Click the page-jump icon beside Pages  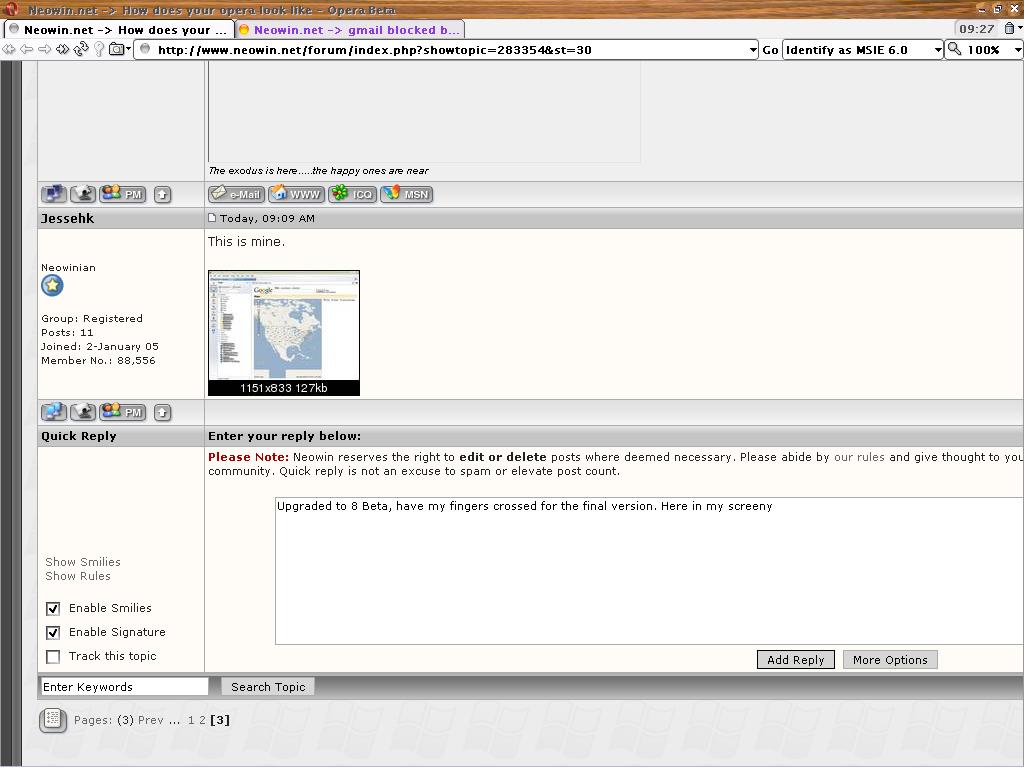coord(53,720)
